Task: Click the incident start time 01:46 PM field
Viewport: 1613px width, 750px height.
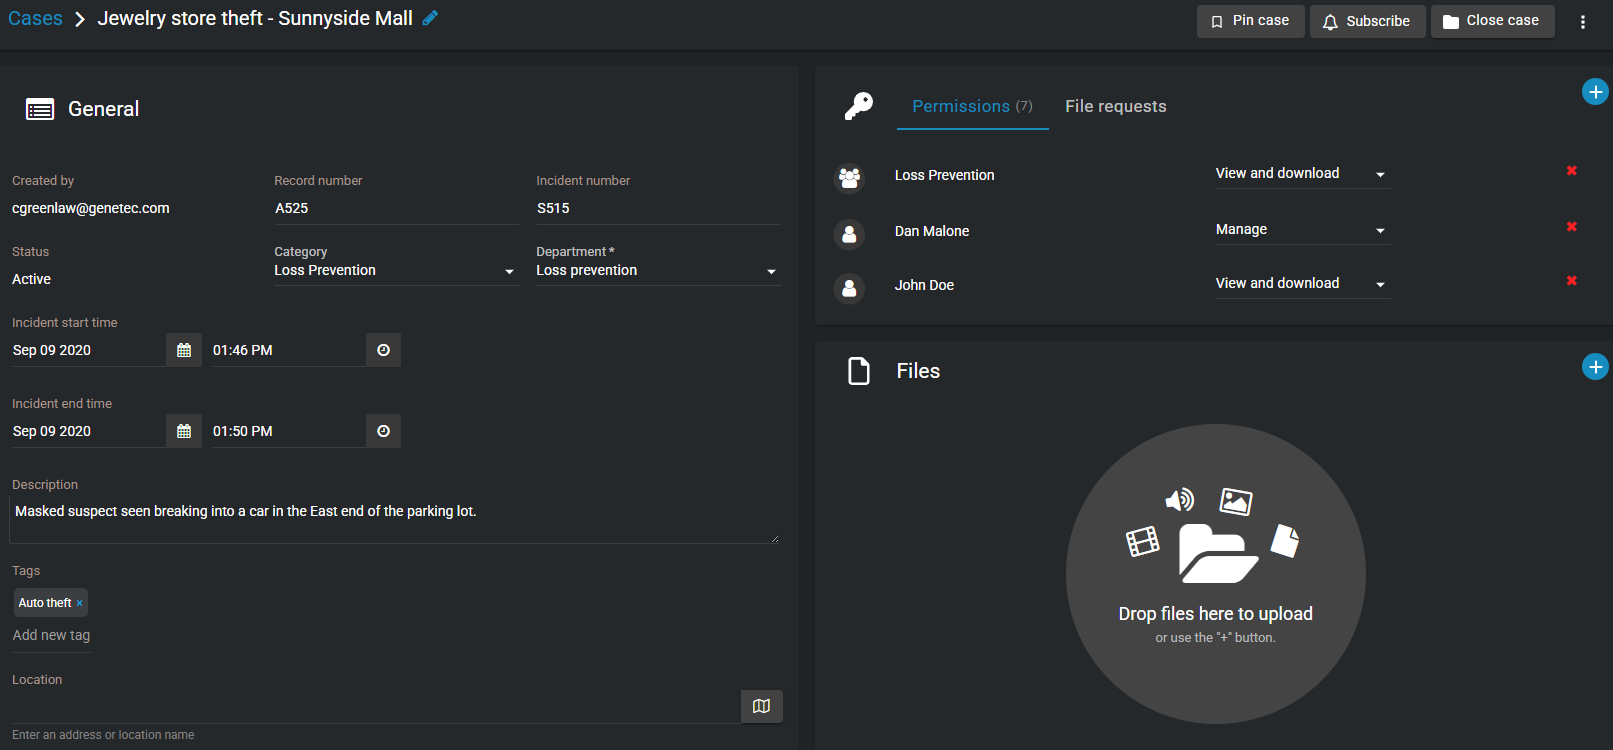Action: pos(288,350)
